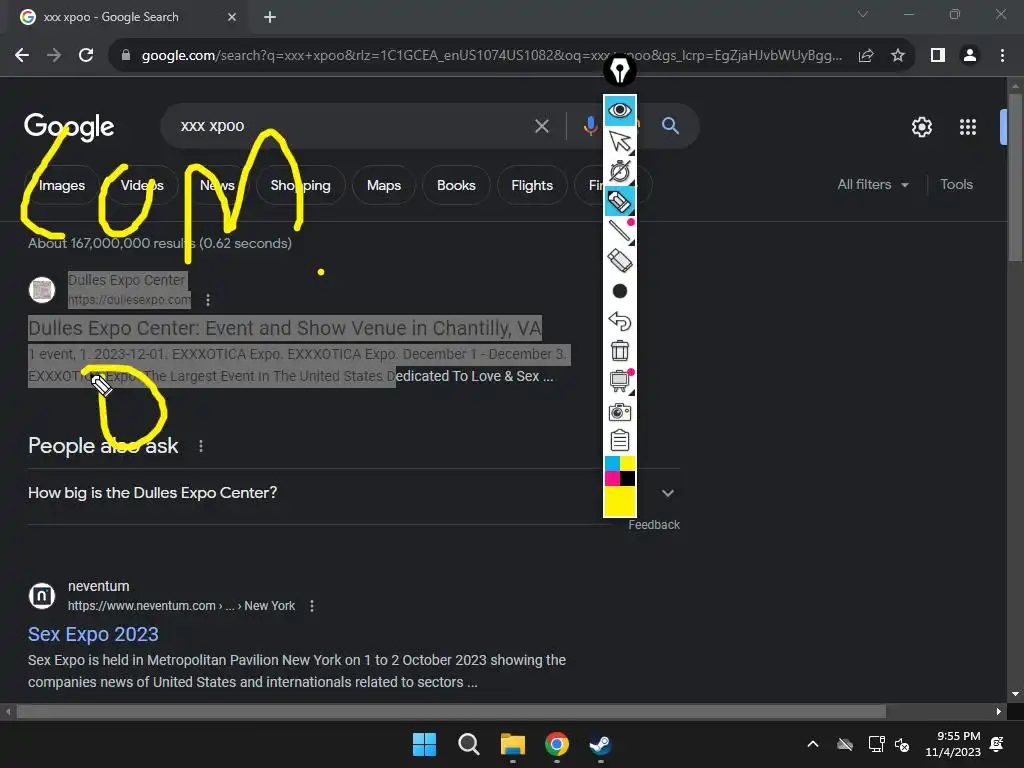Image resolution: width=1024 pixels, height=768 pixels.
Task: Open three-dot menu beside Dulles Expo Center
Action: (208, 300)
